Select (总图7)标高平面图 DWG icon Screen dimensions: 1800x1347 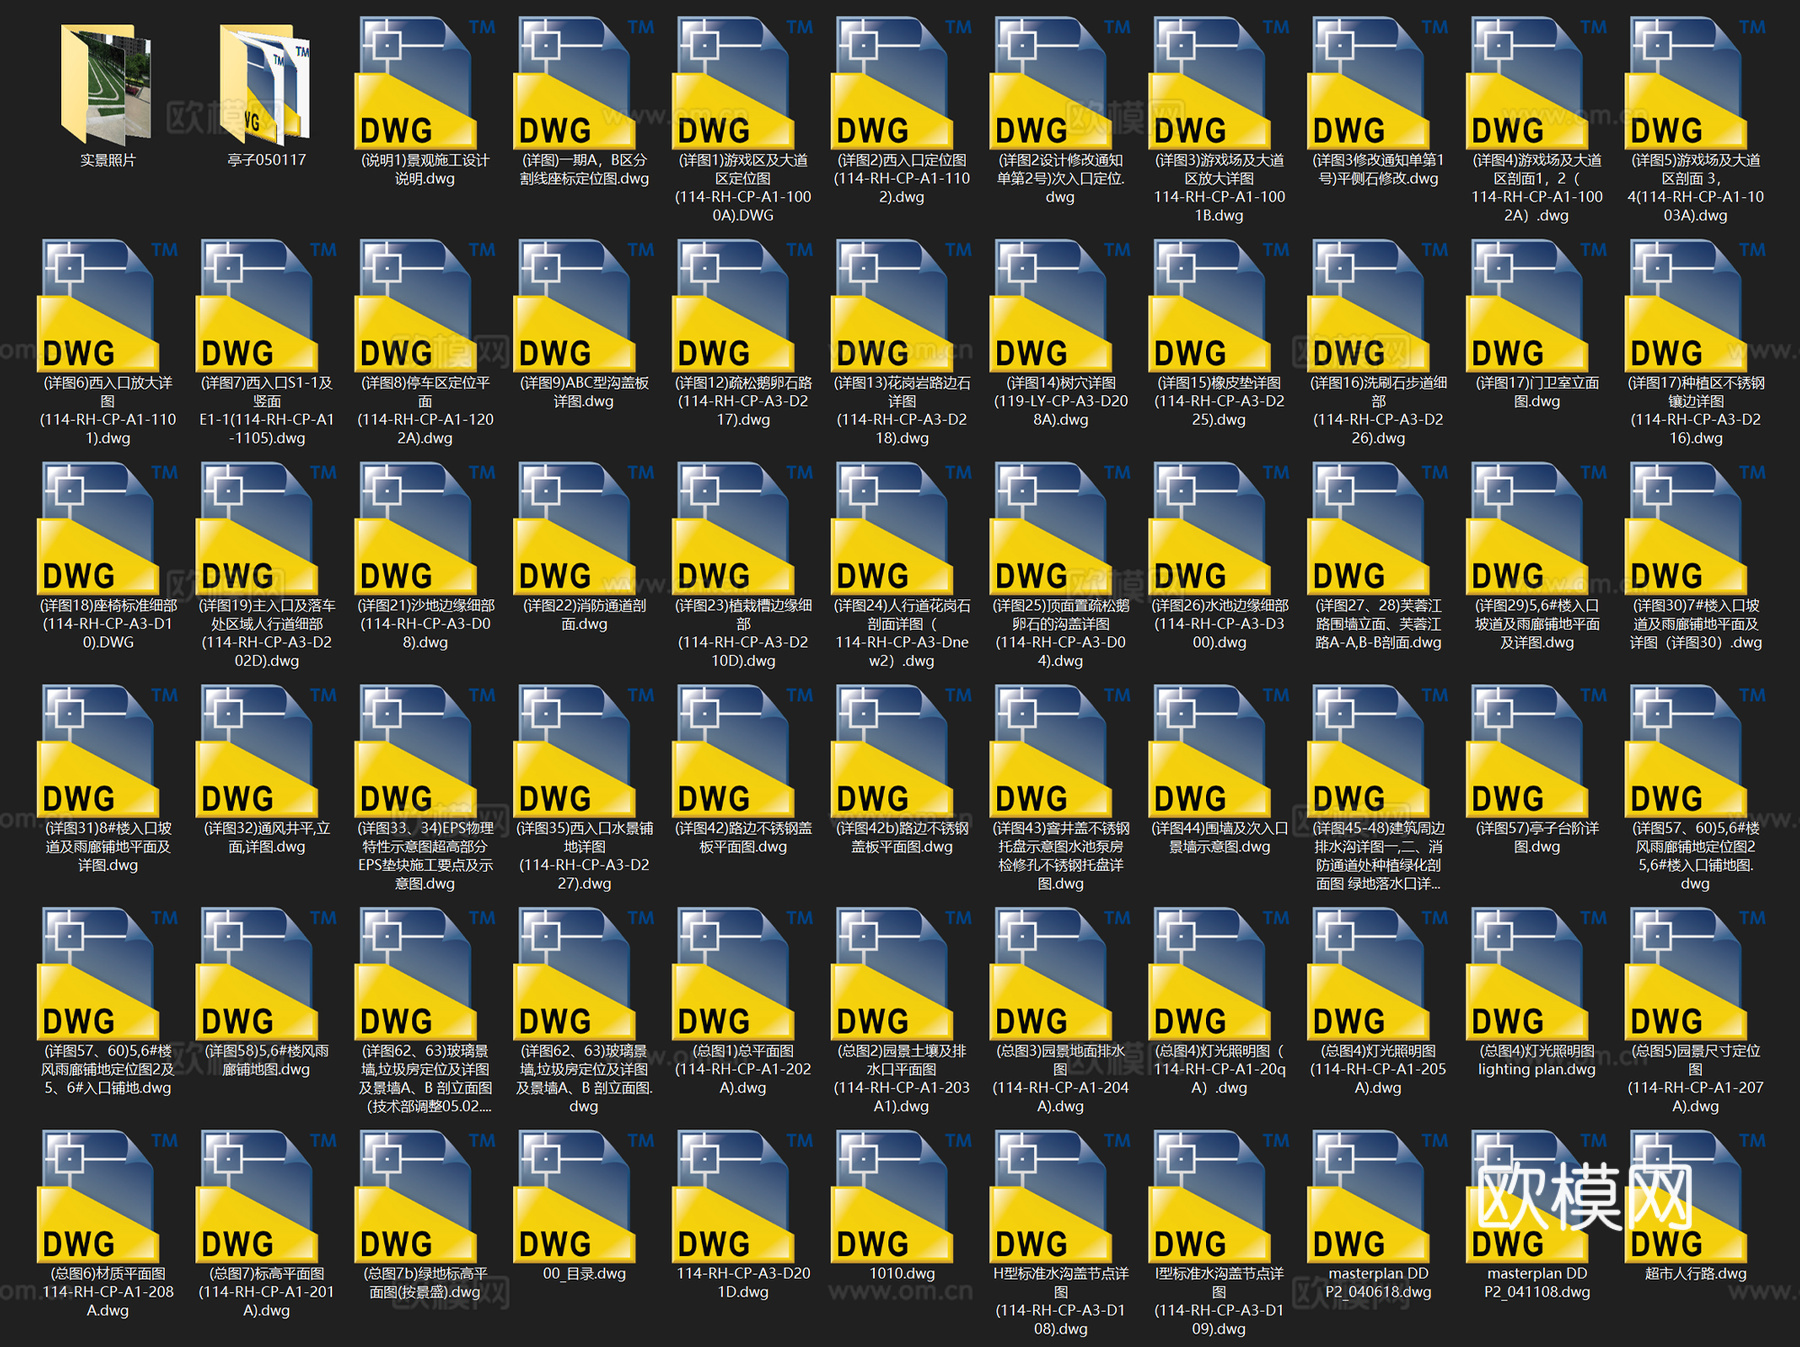(257, 1197)
